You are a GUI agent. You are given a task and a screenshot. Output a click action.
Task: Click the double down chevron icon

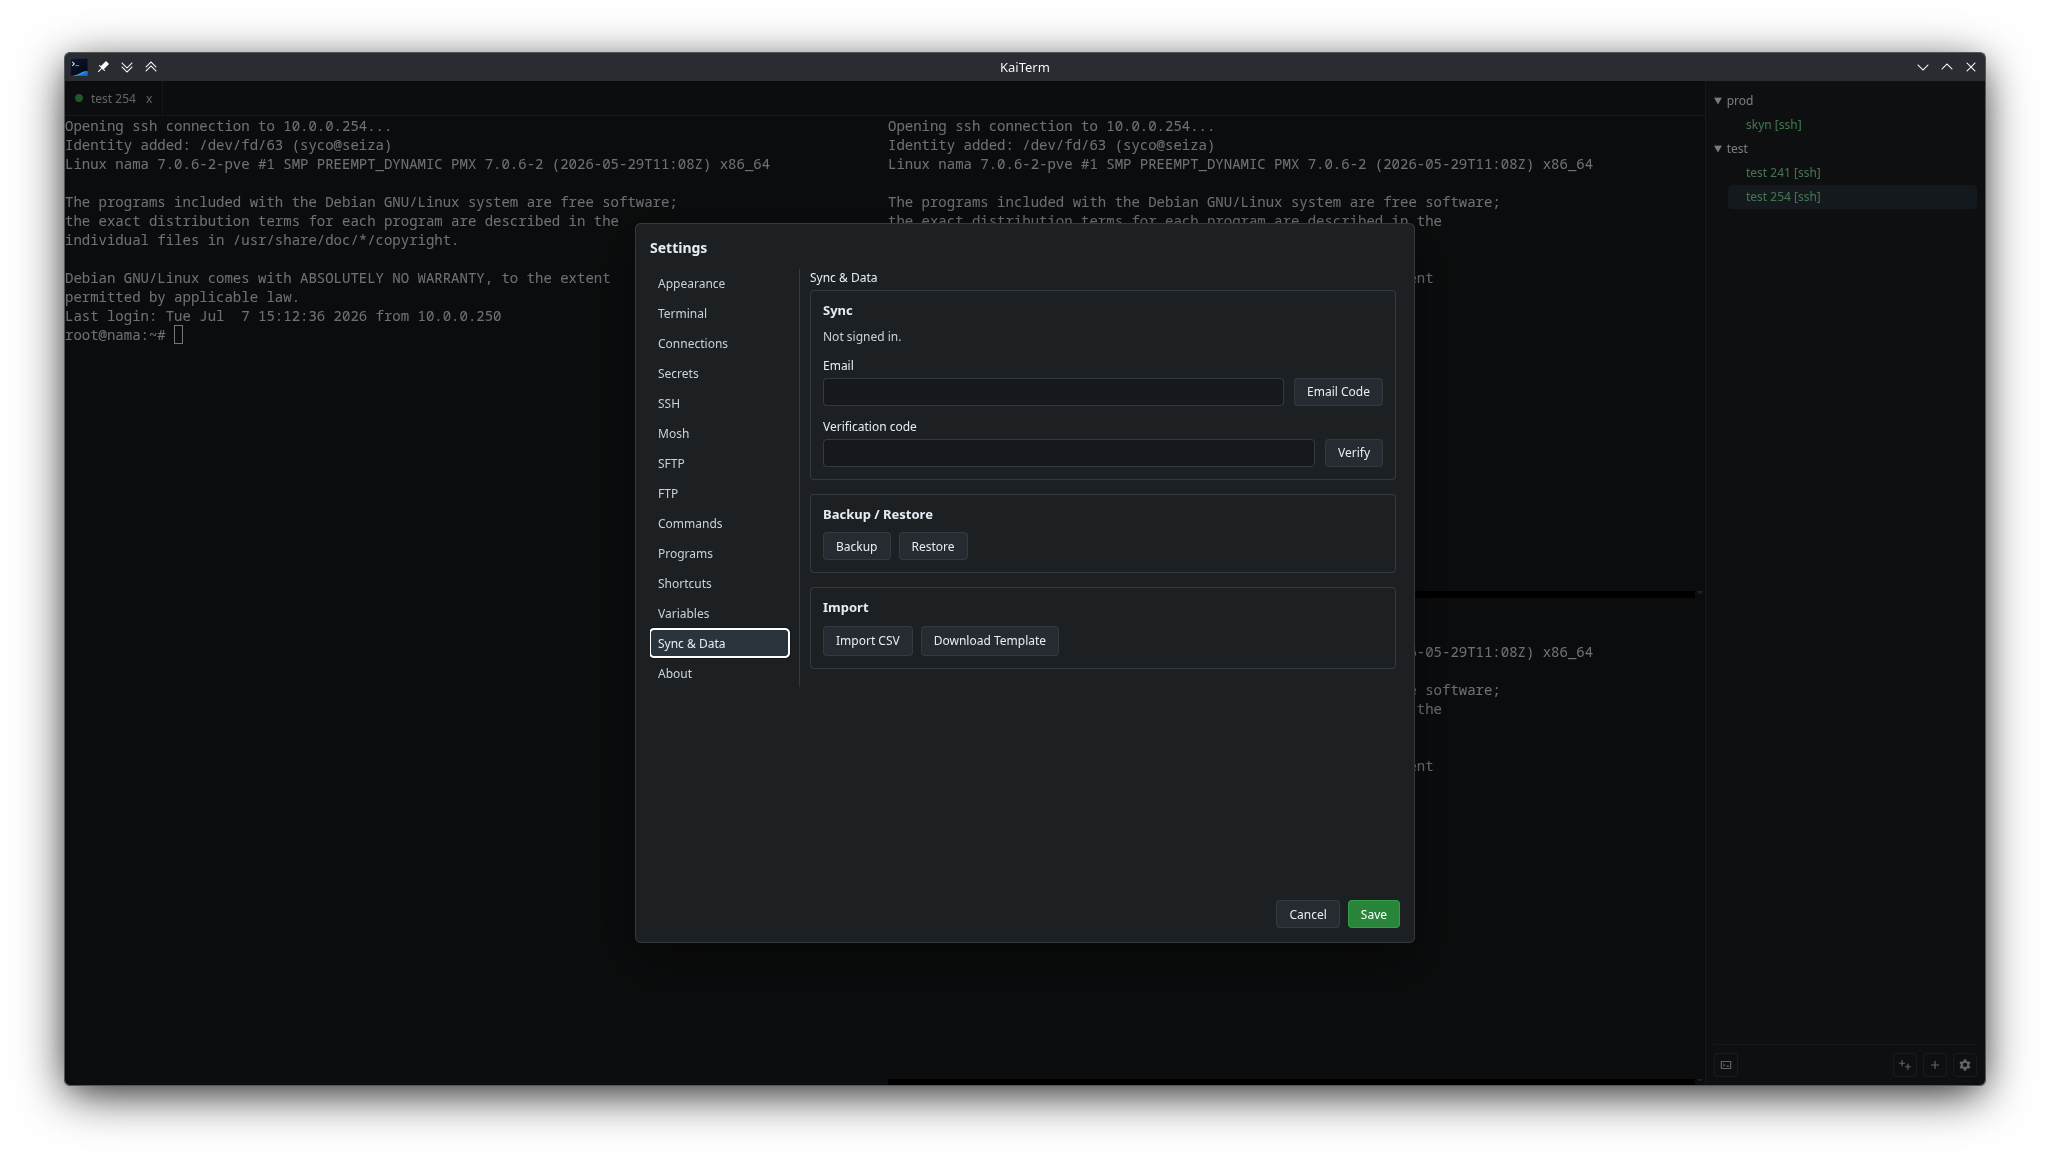(x=127, y=67)
